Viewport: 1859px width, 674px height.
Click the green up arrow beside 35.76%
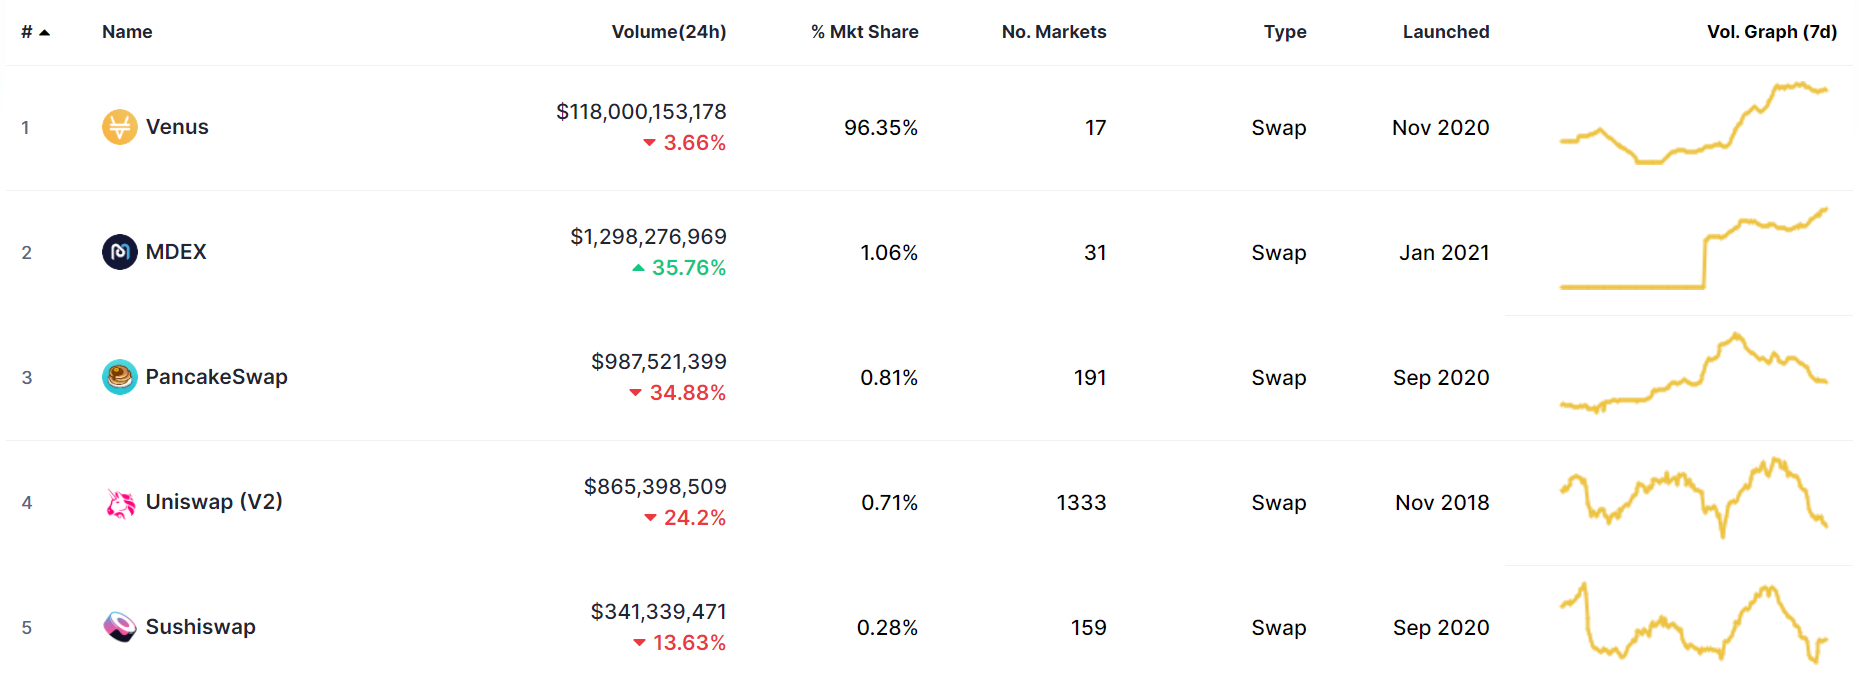[638, 268]
